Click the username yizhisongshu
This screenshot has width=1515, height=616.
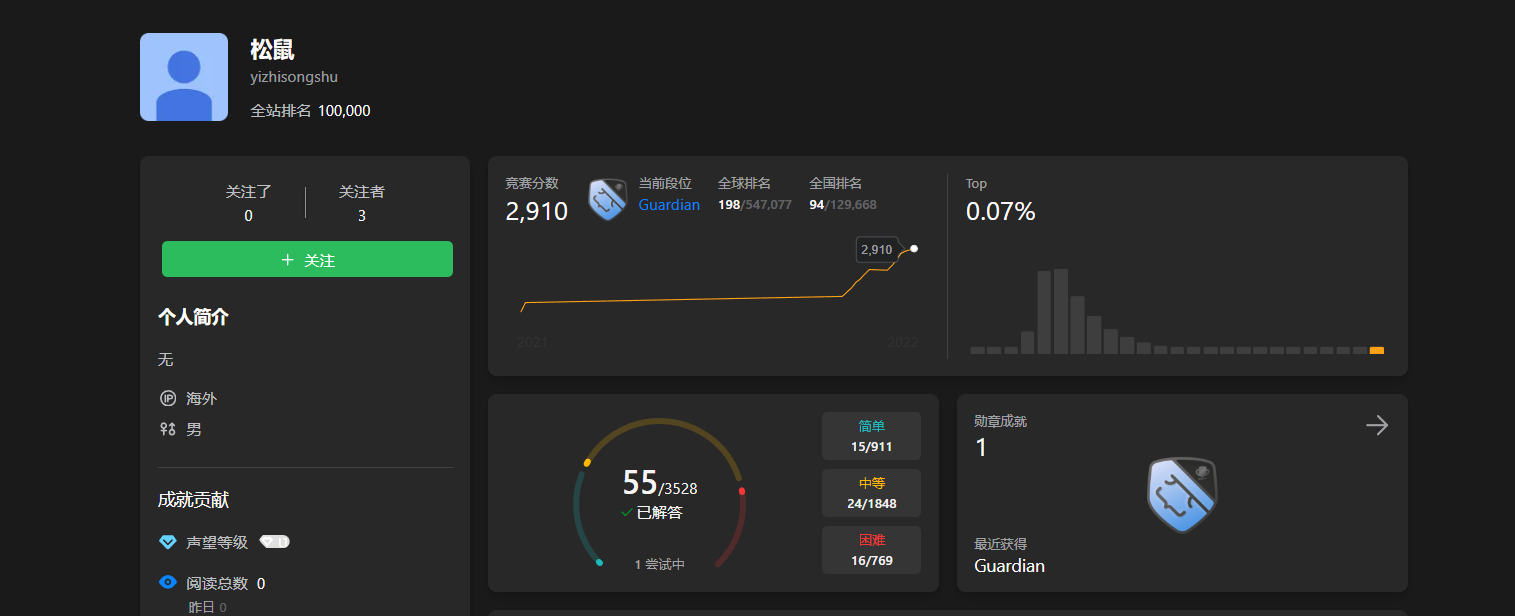294,77
